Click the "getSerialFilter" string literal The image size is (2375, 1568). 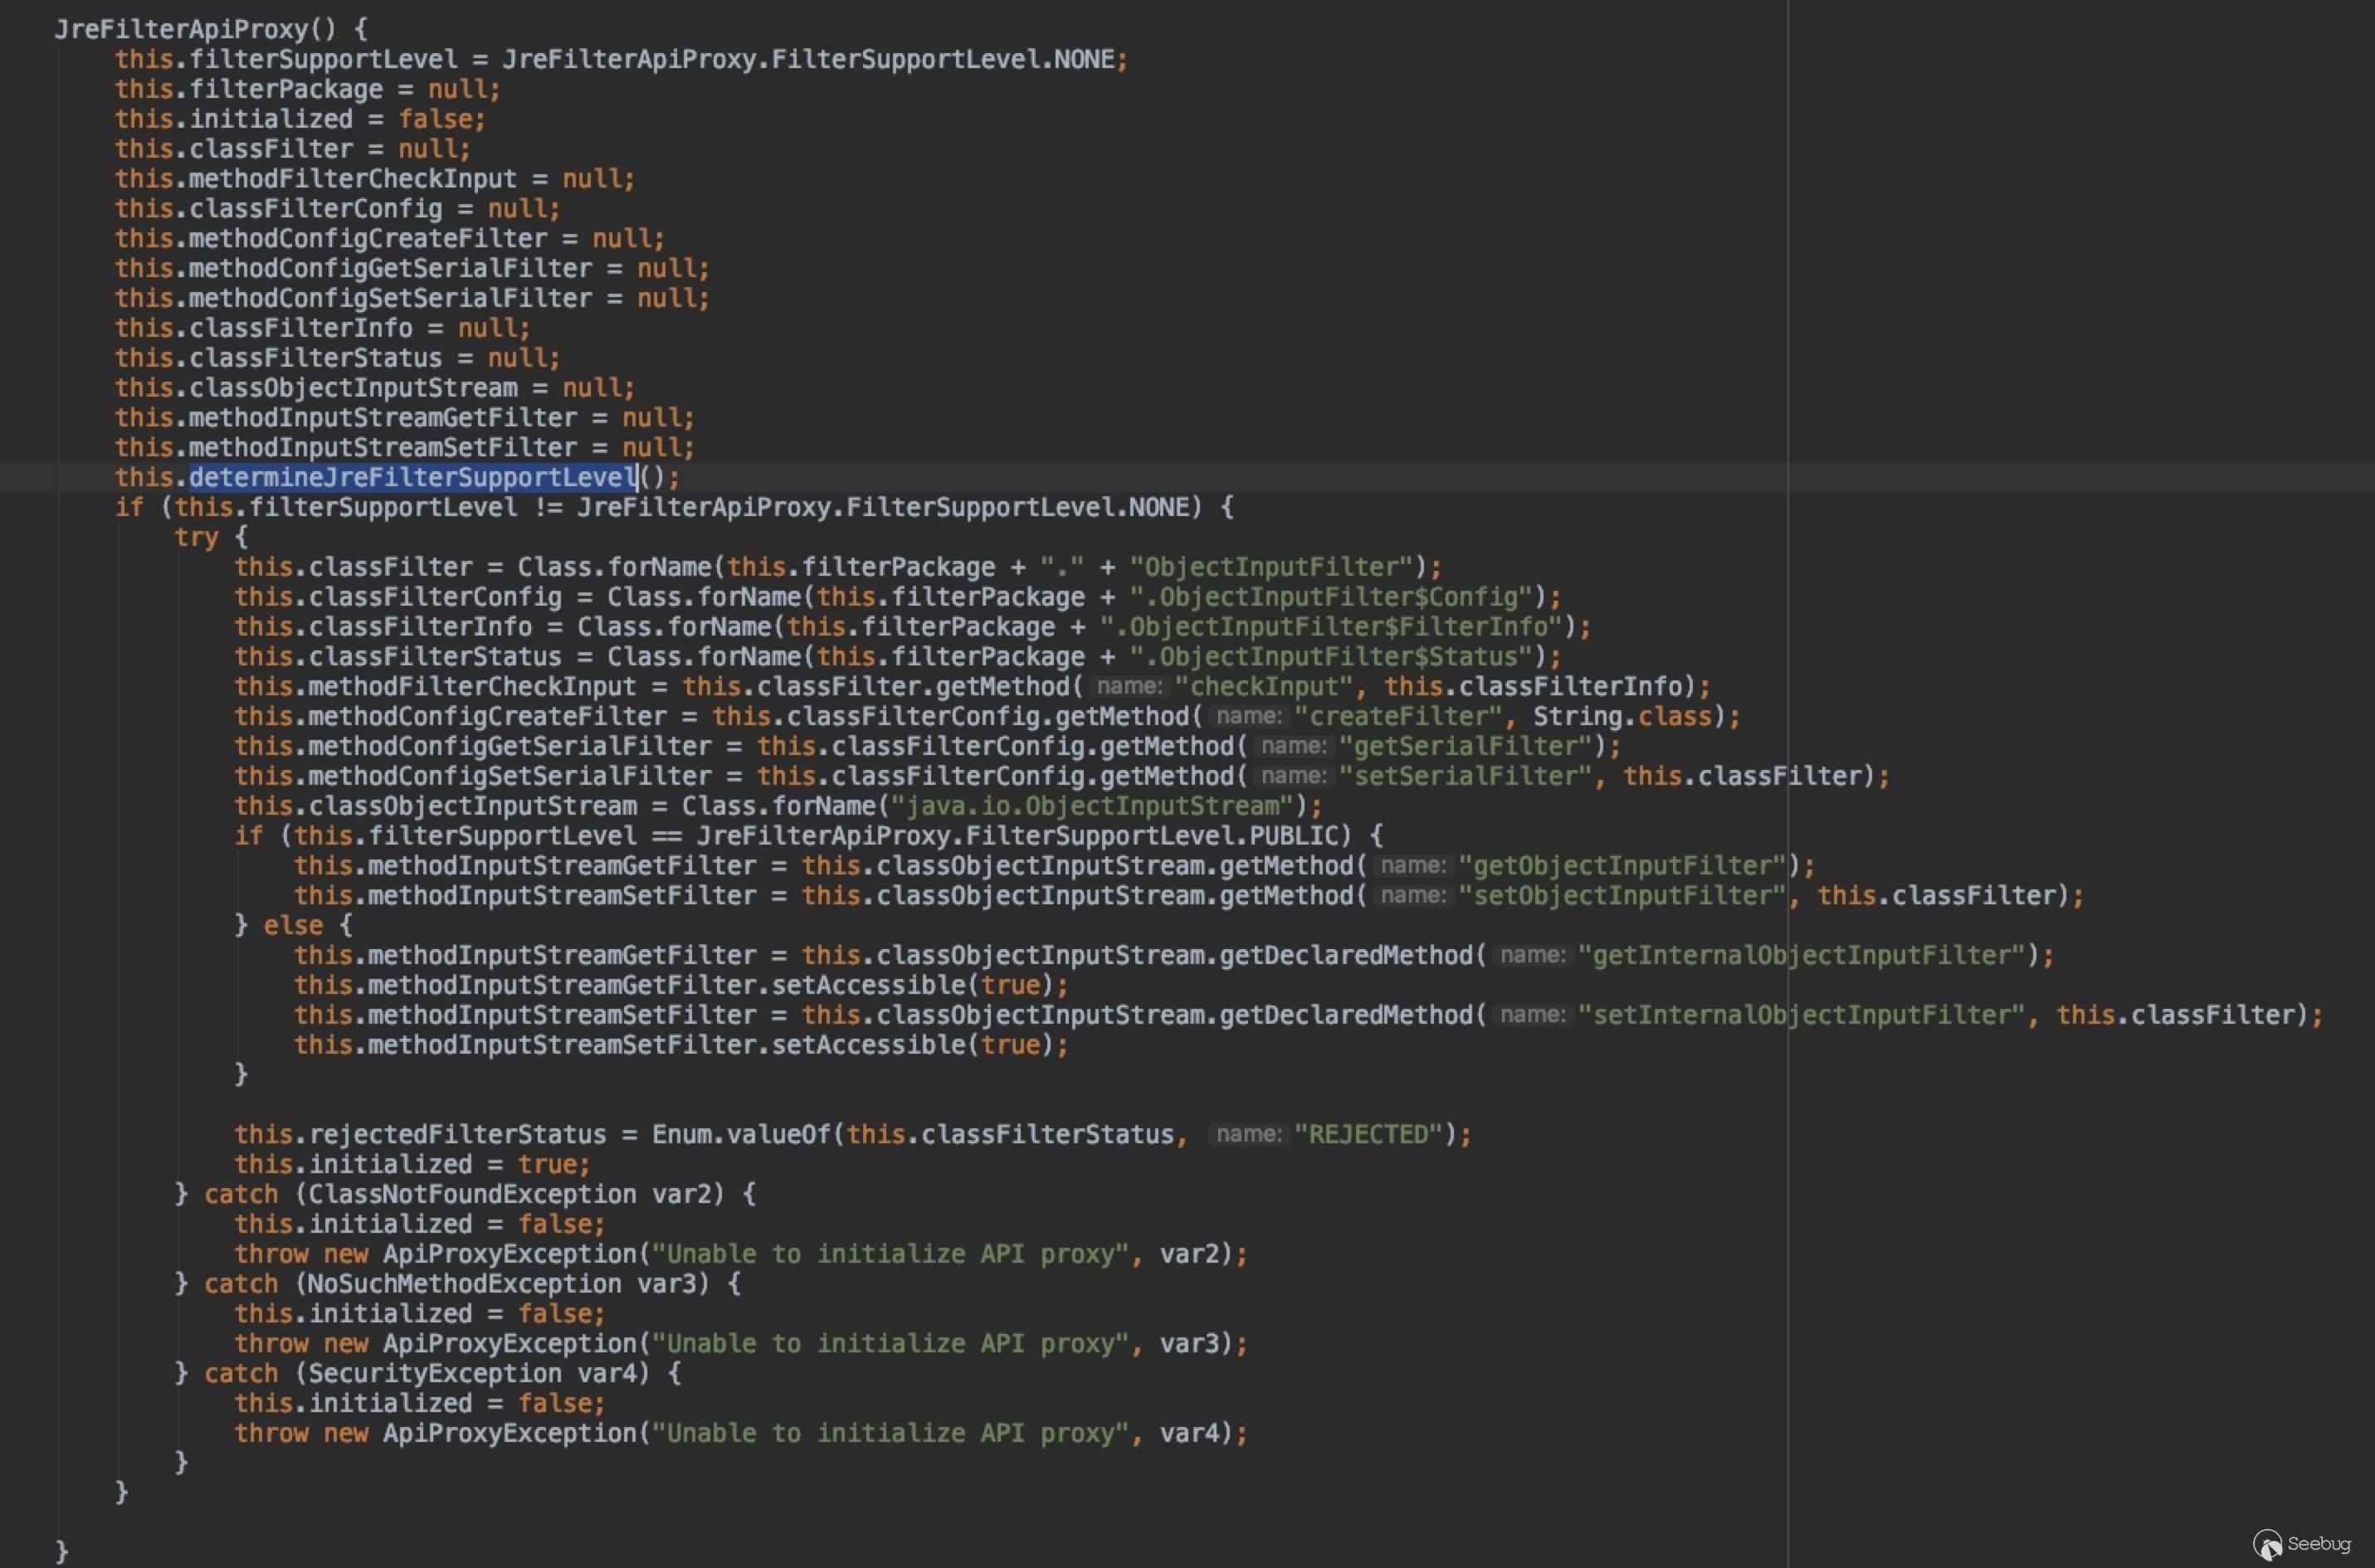pos(1465,747)
